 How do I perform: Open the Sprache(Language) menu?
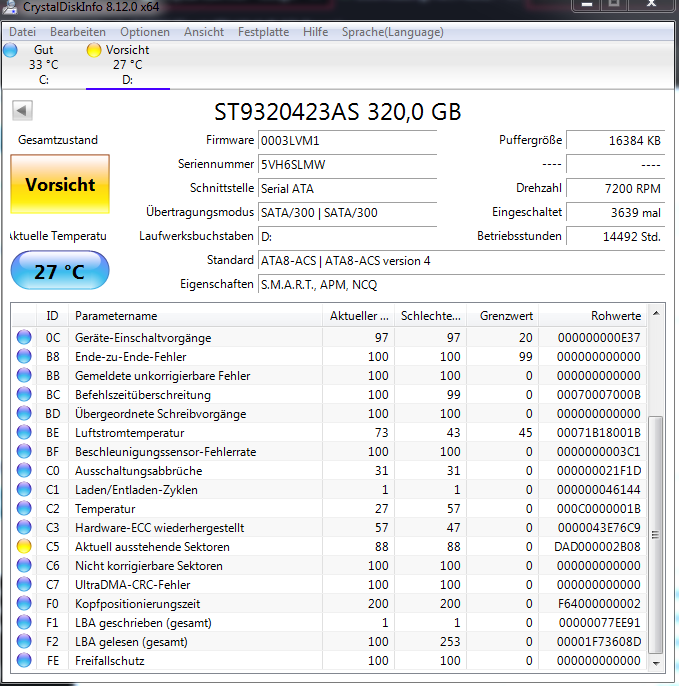tap(392, 32)
